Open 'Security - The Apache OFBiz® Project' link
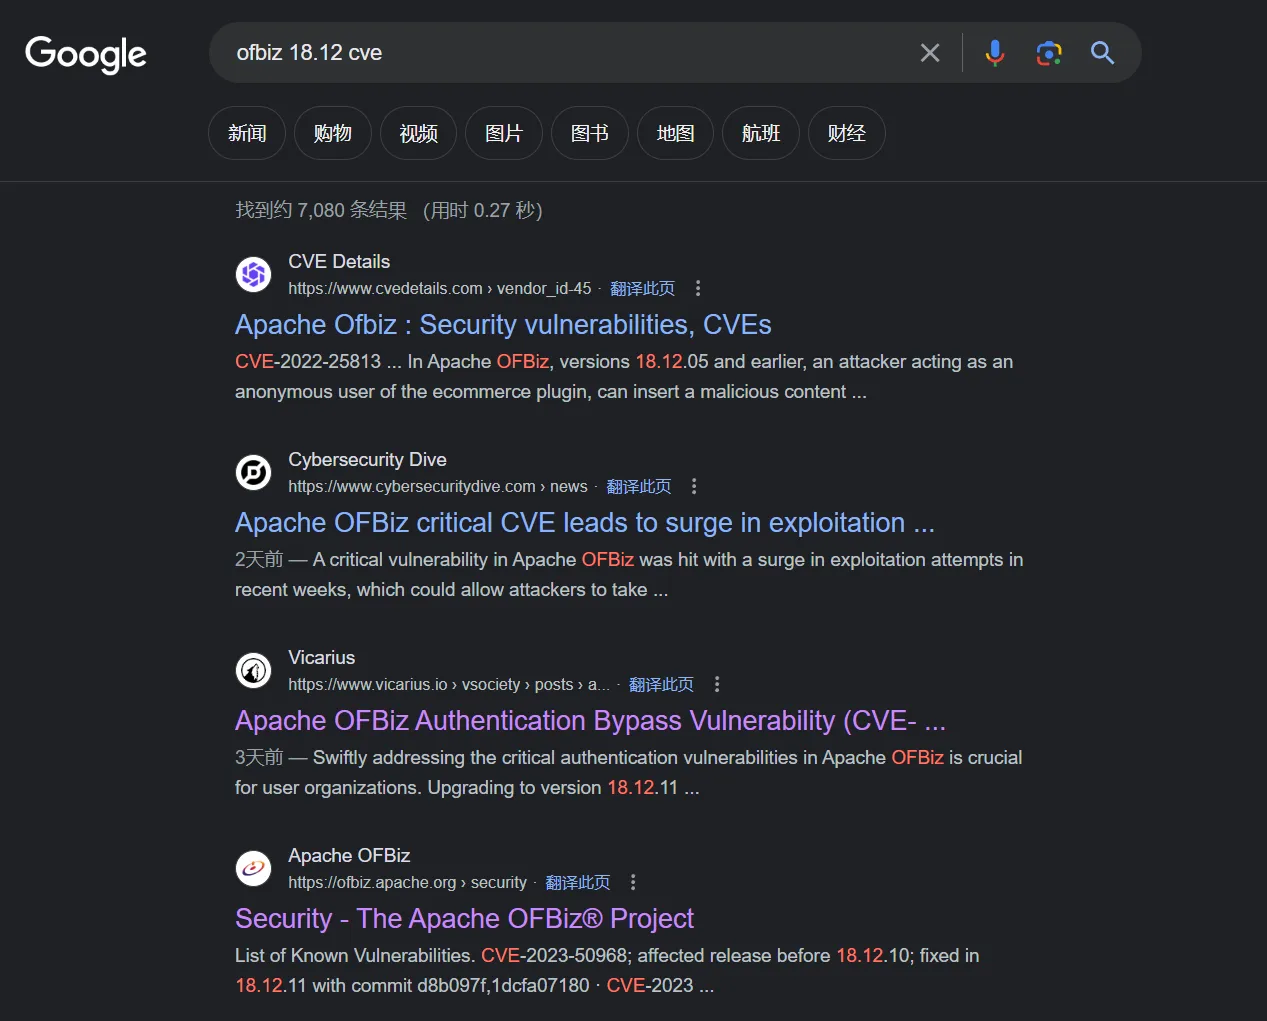Screen dimensions: 1267x1021 464,919
